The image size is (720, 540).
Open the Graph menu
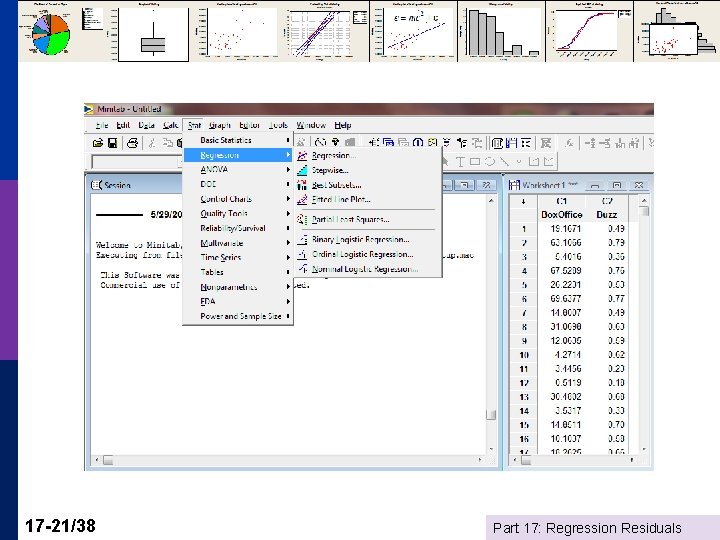(x=219, y=125)
